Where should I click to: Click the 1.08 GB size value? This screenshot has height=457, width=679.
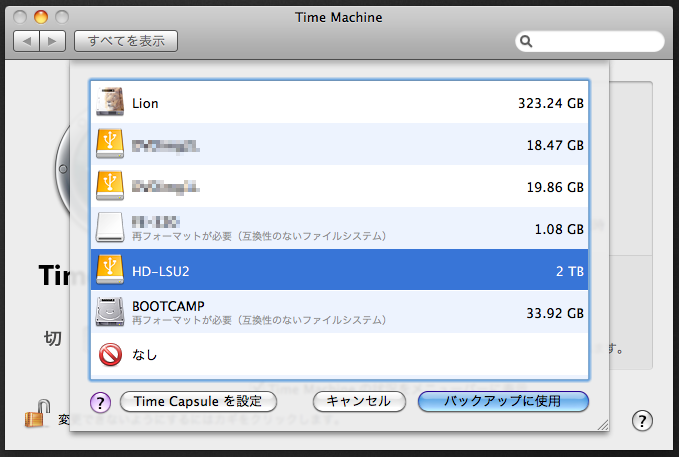click(x=559, y=229)
